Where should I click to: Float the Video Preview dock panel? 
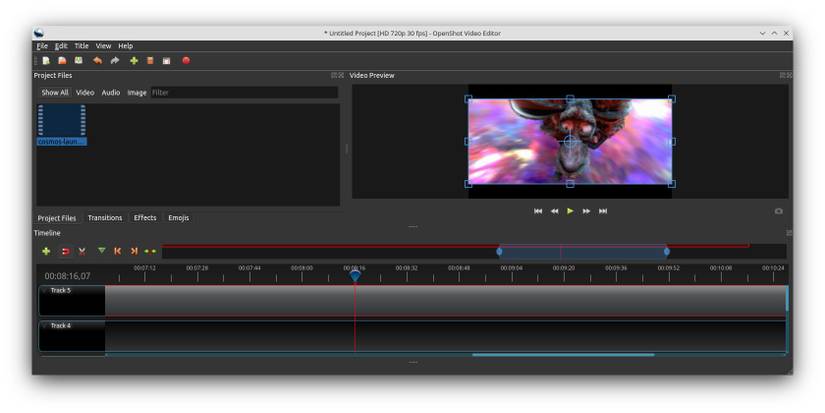782,75
